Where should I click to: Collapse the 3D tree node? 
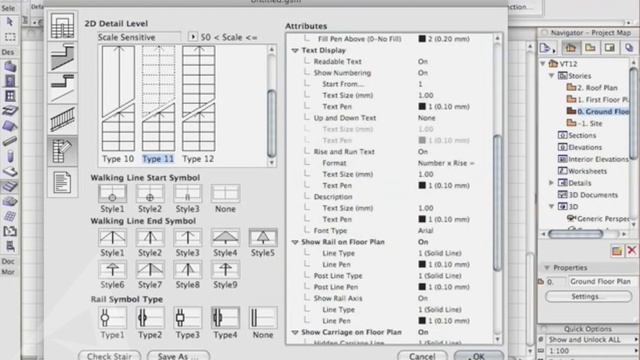click(551, 207)
